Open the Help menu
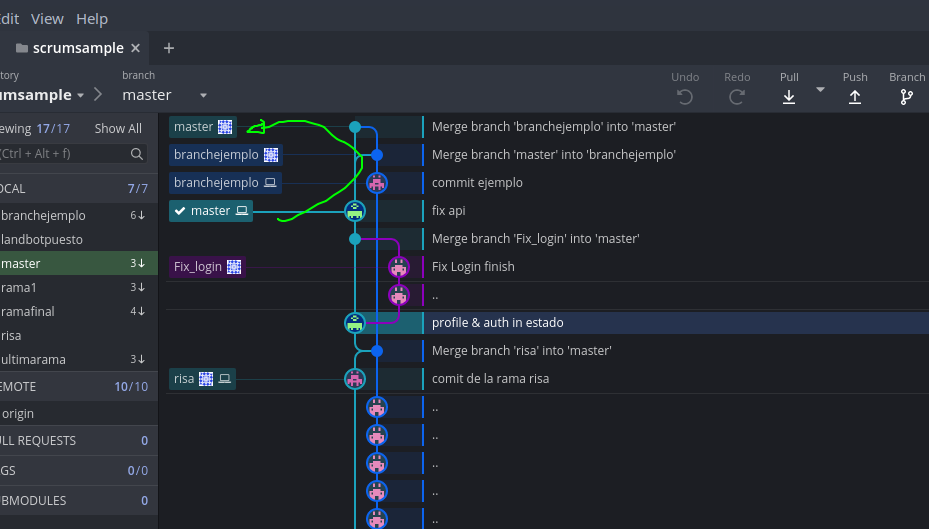This screenshot has width=929, height=529. click(x=92, y=19)
